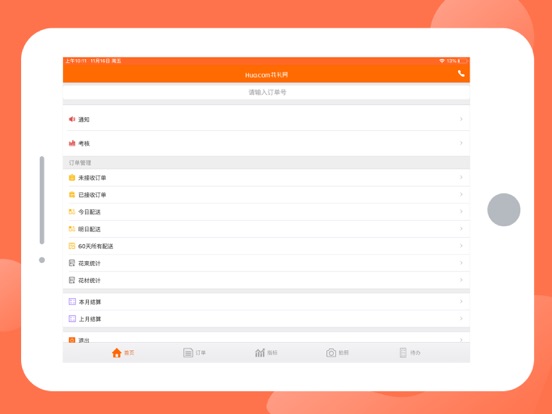Open 花材统计 via its right chevron
Screen dimensions: 552x414
pos(461,280)
